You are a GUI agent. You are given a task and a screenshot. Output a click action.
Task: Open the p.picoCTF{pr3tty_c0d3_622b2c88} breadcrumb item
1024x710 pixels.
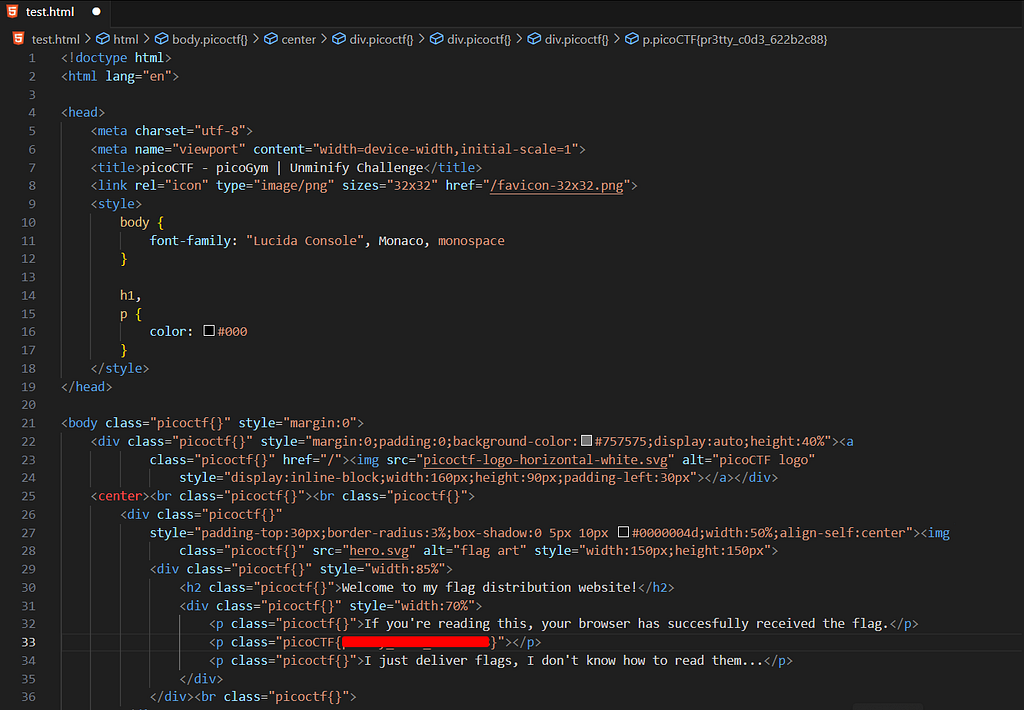(735, 39)
